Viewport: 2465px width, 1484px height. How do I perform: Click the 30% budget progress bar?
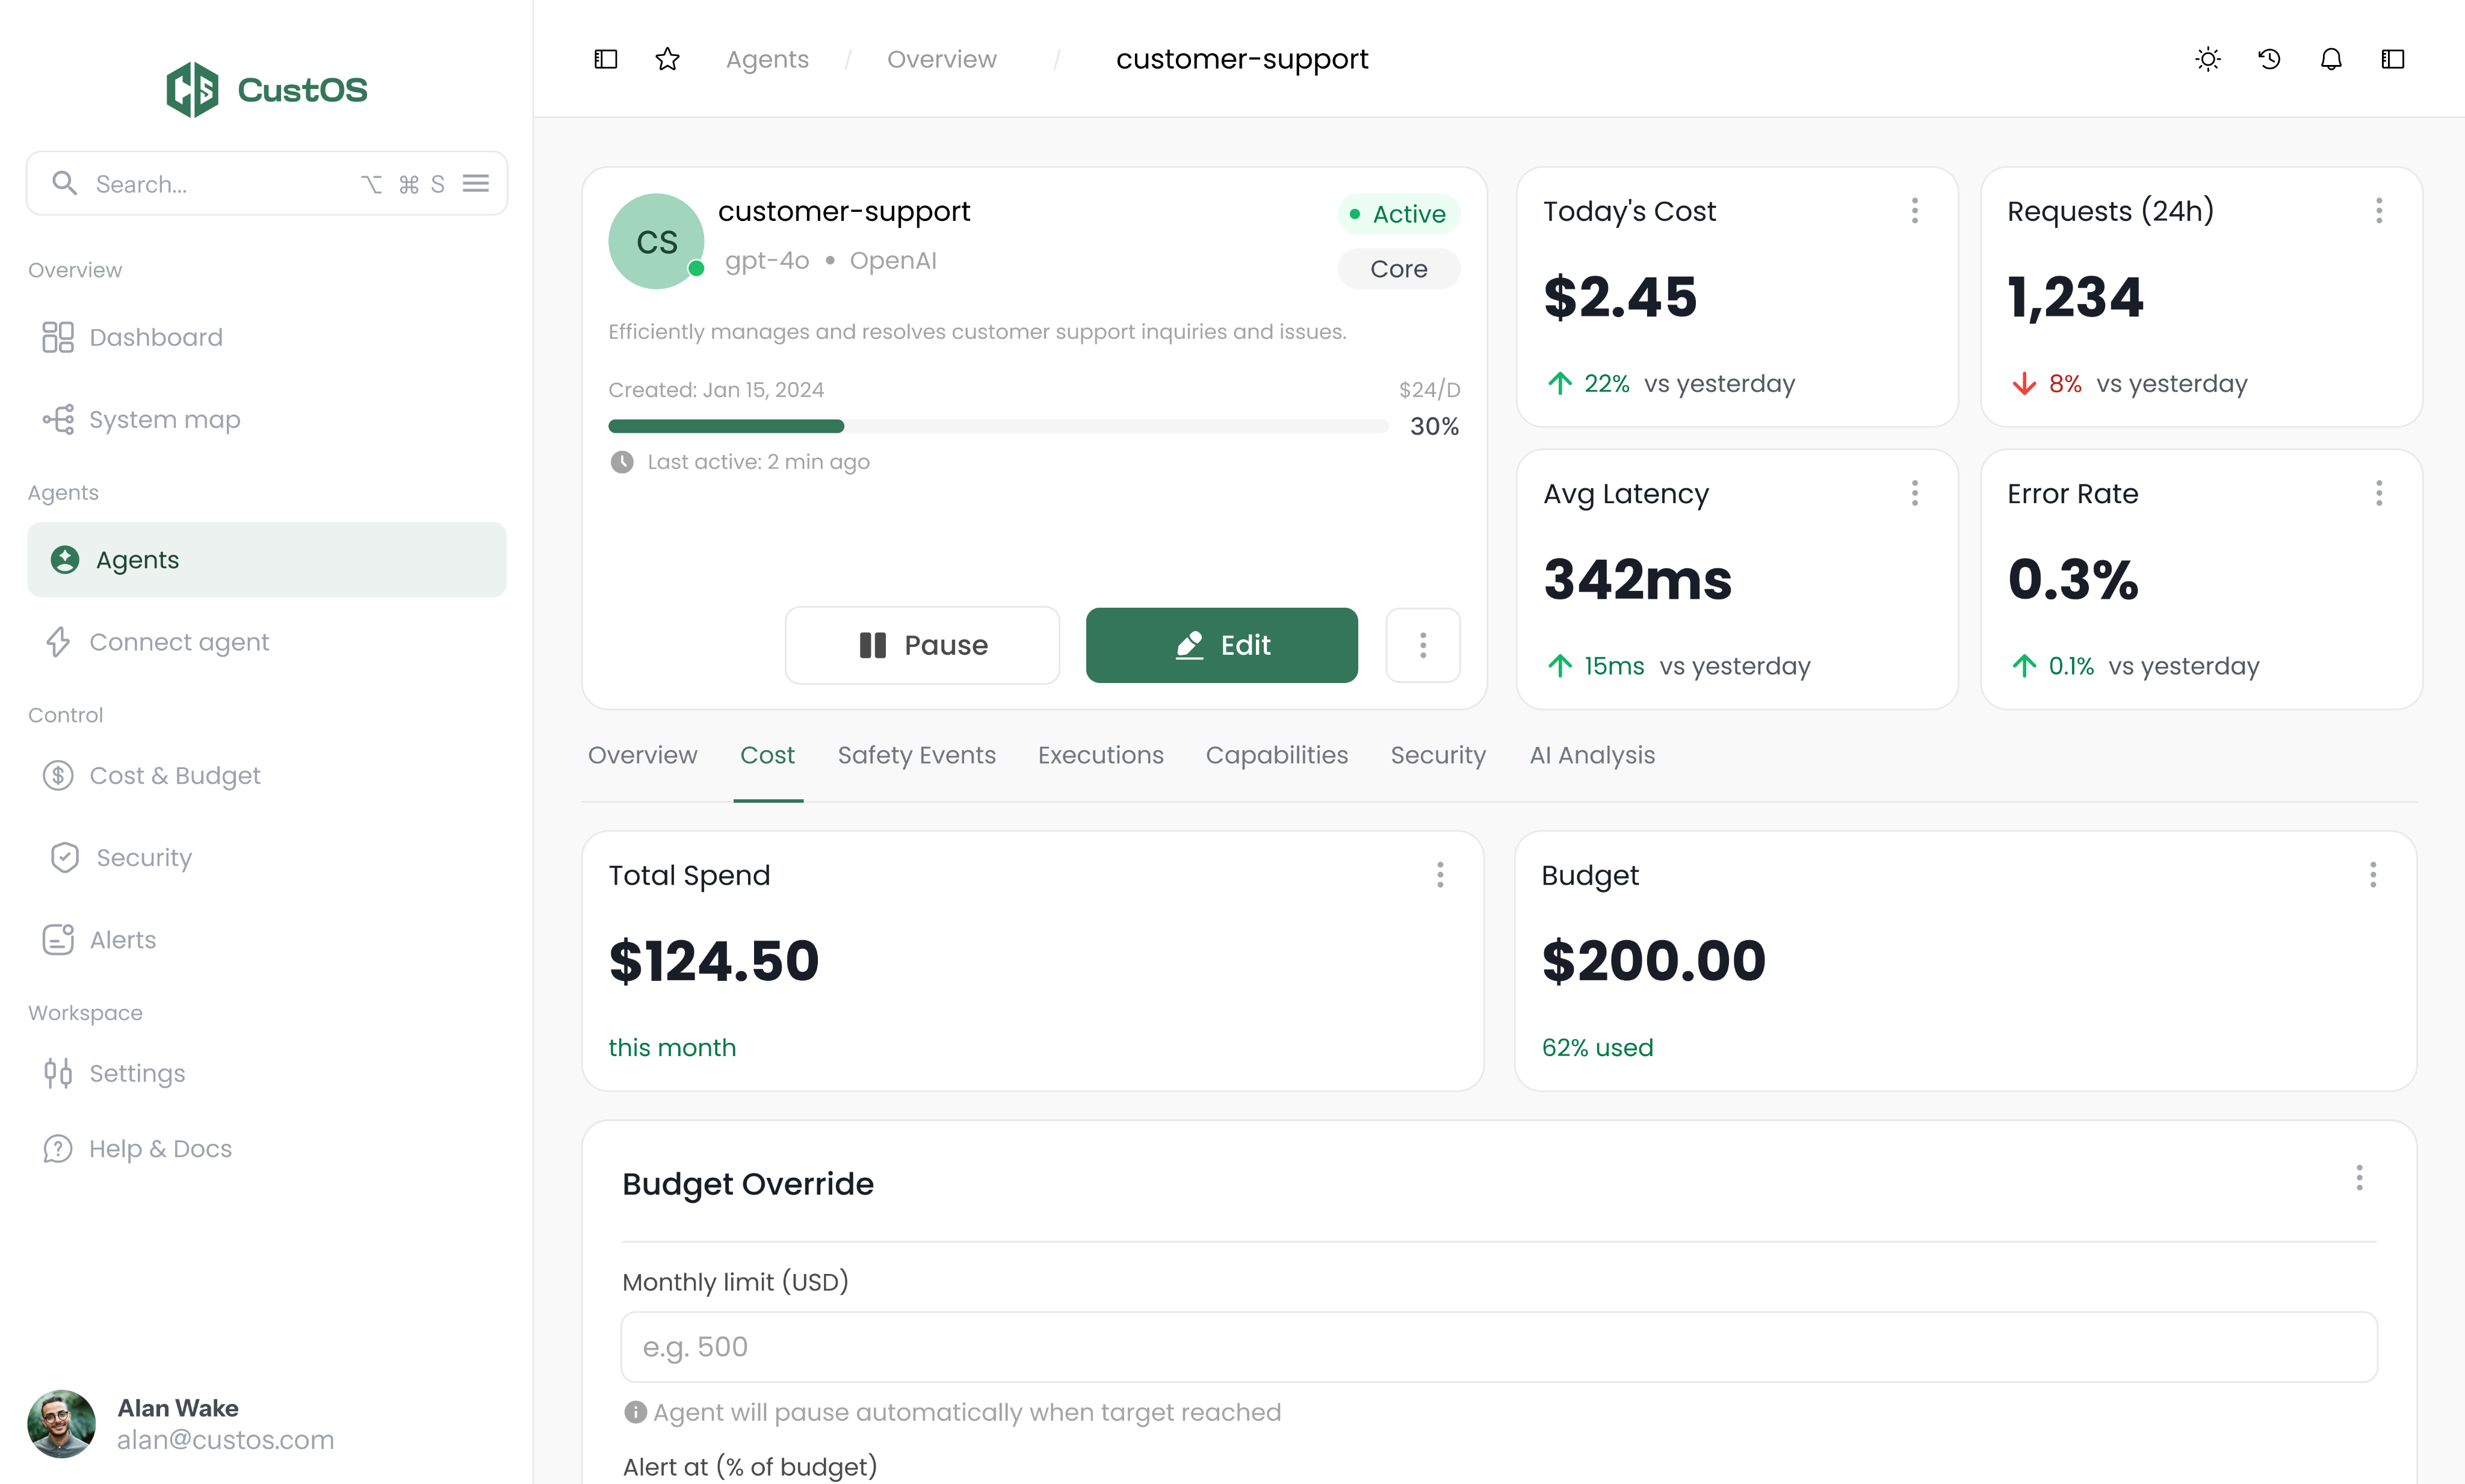pyautogui.click(x=998, y=426)
